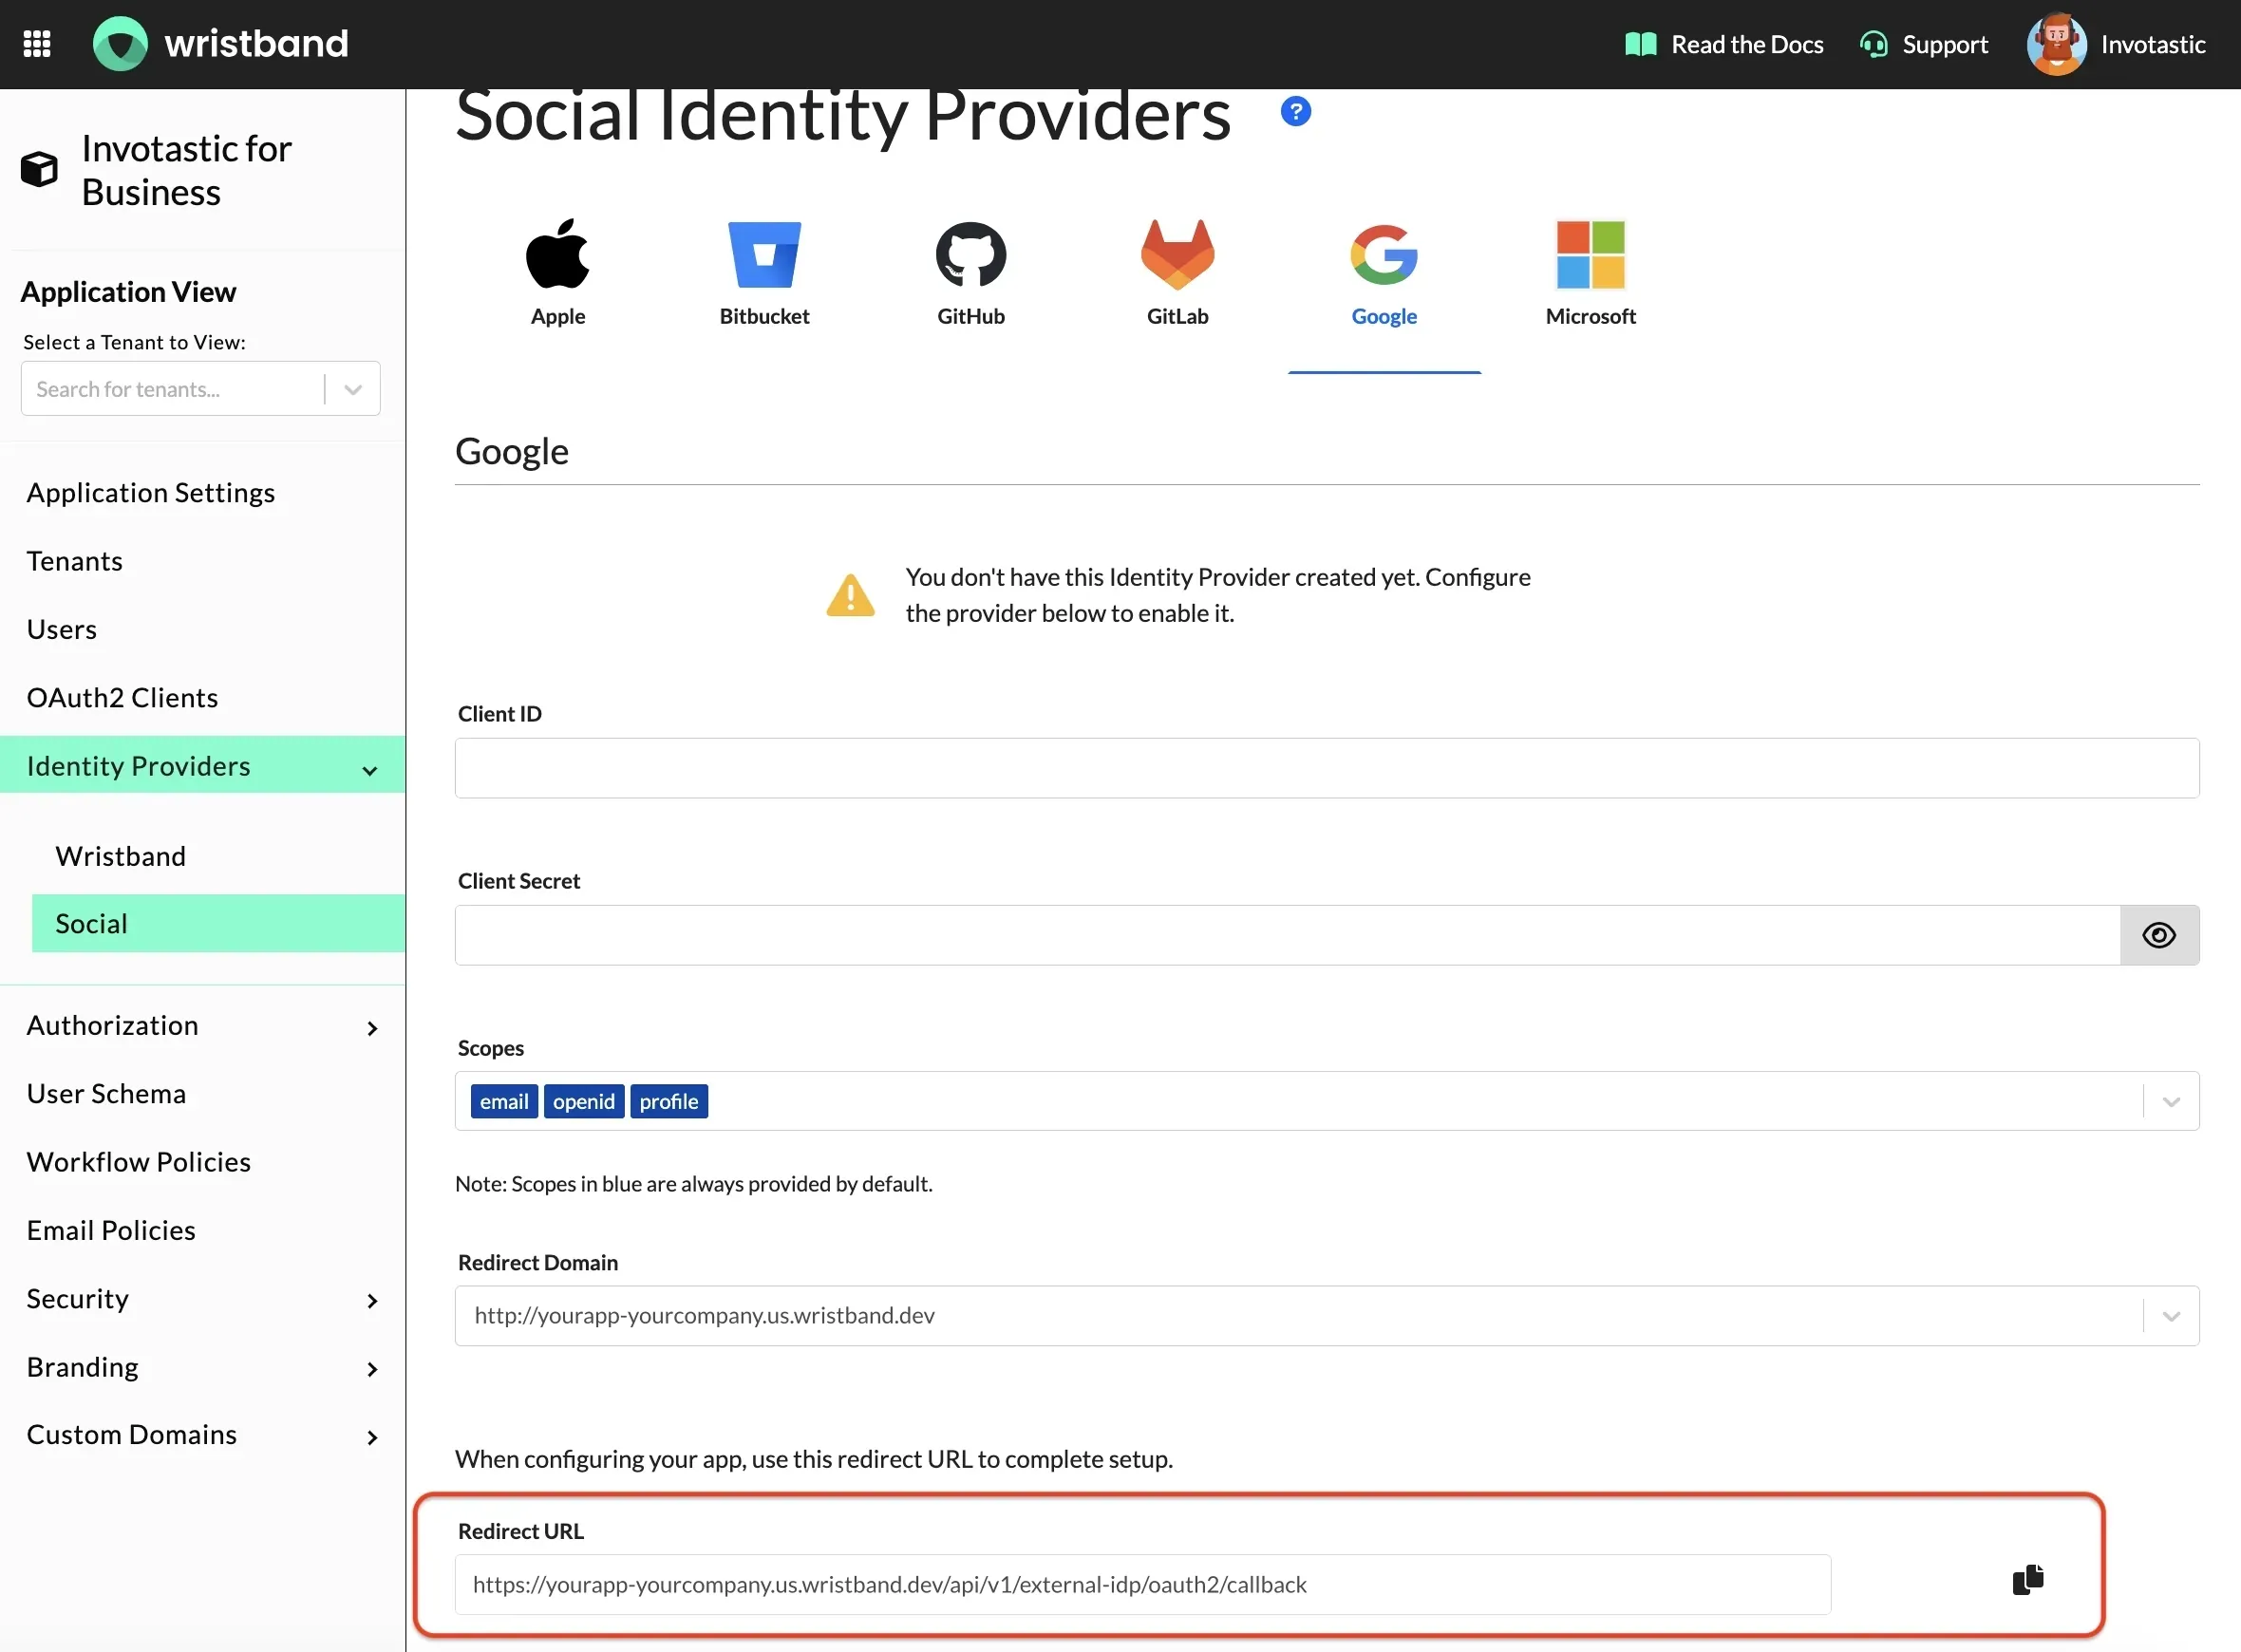Viewport: 2241px width, 1652px height.
Task: Expand the Security section
Action: pos(202,1298)
